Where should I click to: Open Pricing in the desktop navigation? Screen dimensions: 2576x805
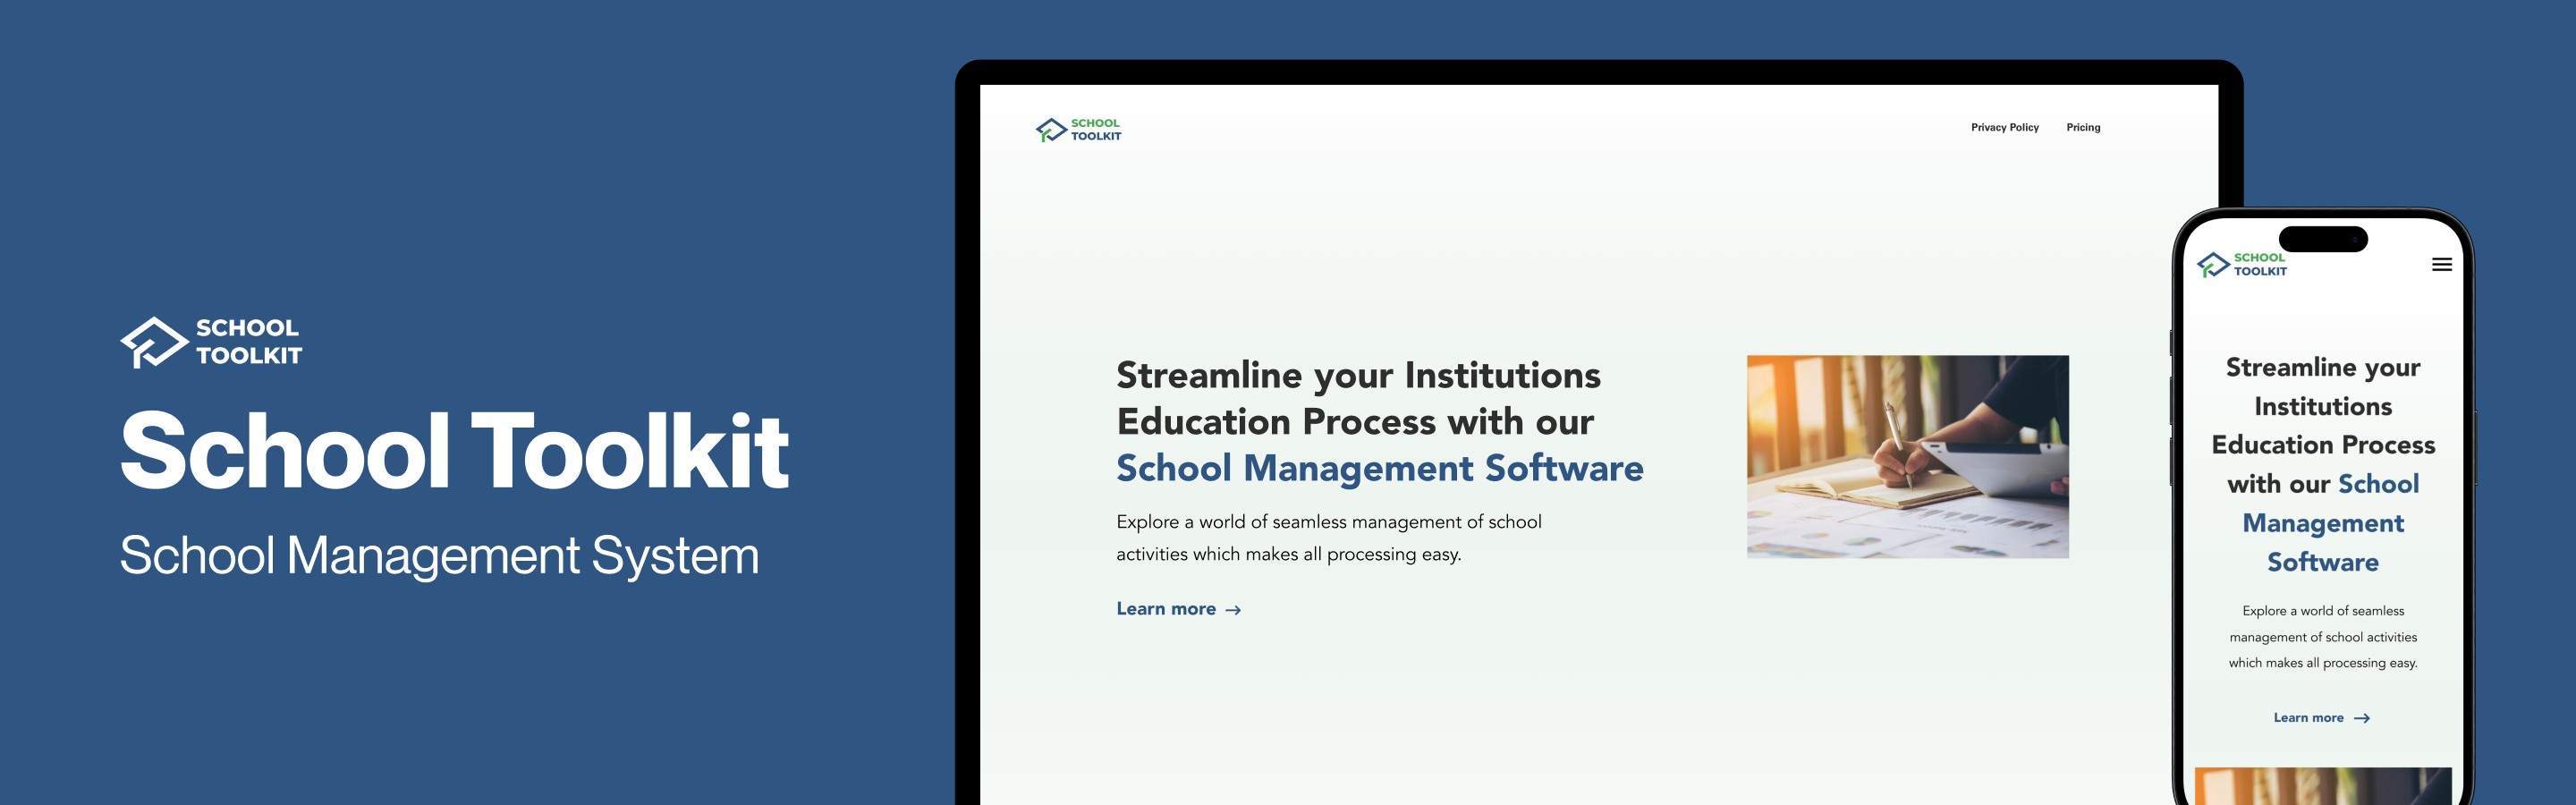coord(2083,127)
